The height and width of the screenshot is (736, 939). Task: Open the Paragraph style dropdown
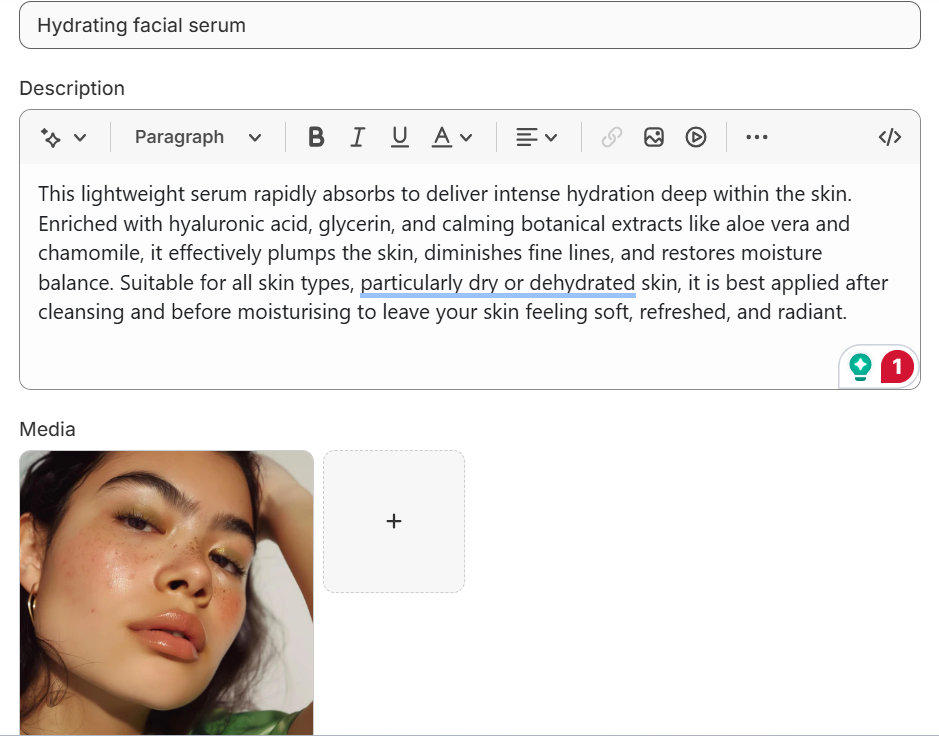coord(198,137)
